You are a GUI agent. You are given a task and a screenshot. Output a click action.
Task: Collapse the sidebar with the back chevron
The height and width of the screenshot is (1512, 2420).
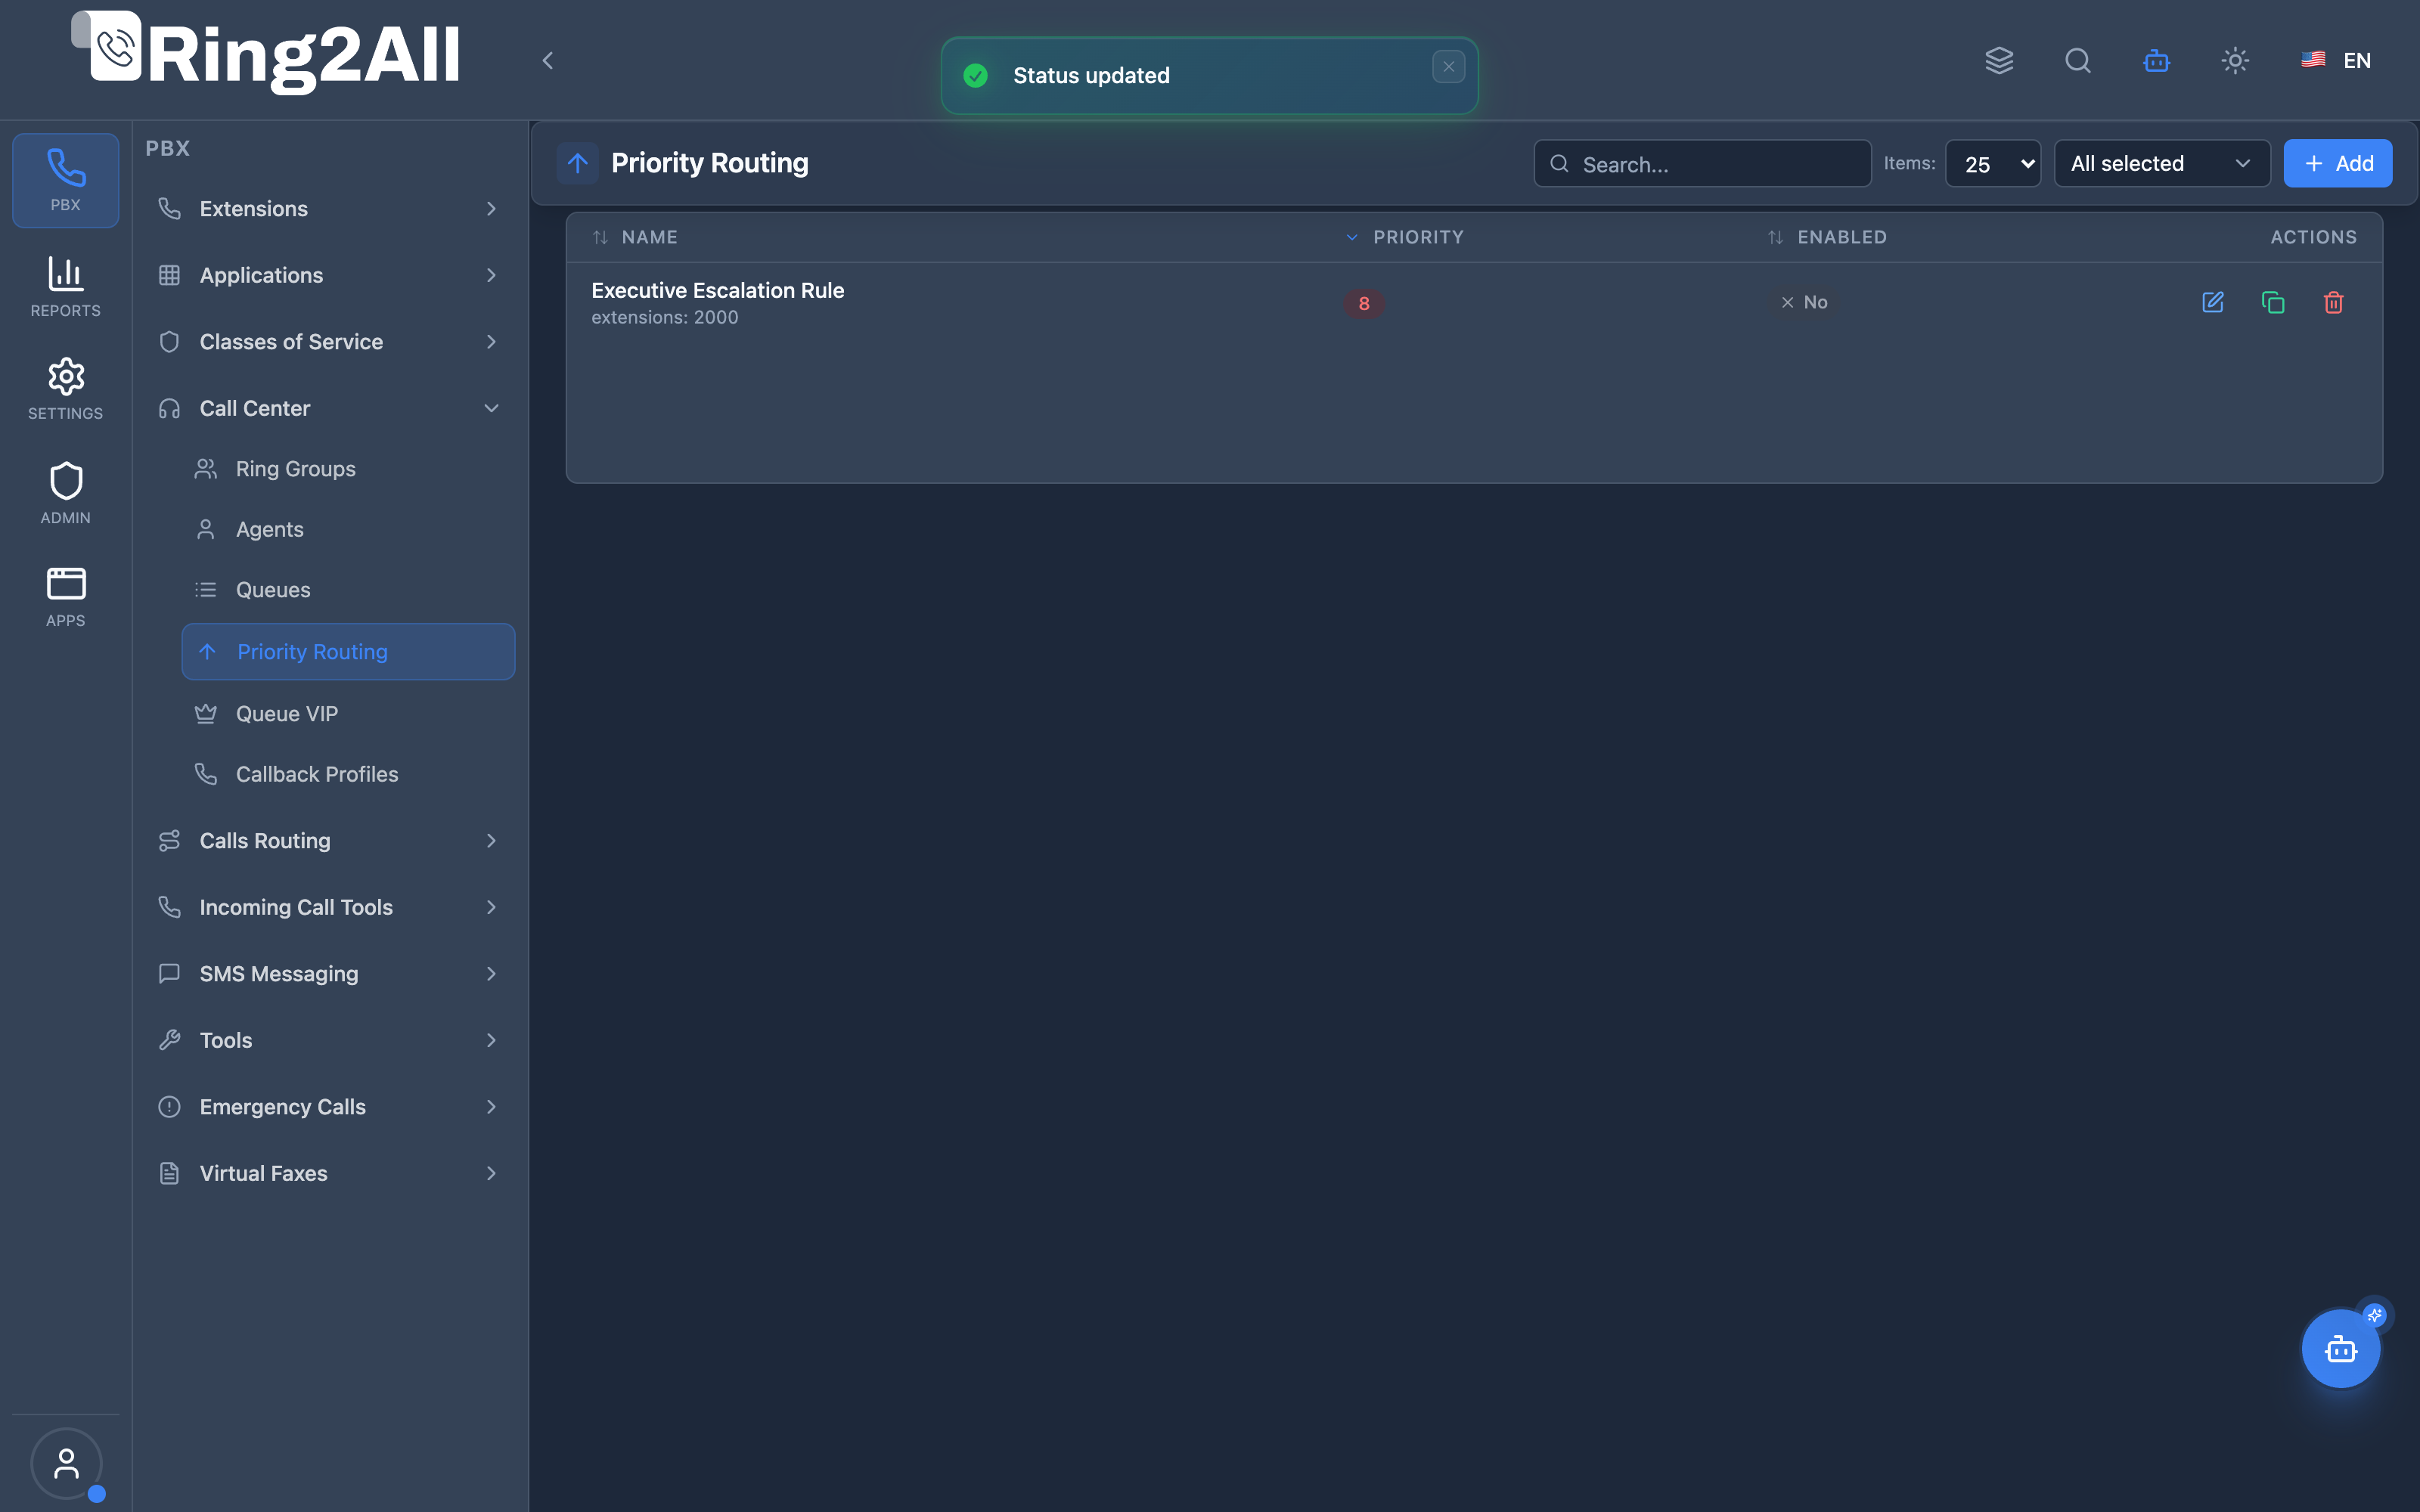(x=548, y=61)
